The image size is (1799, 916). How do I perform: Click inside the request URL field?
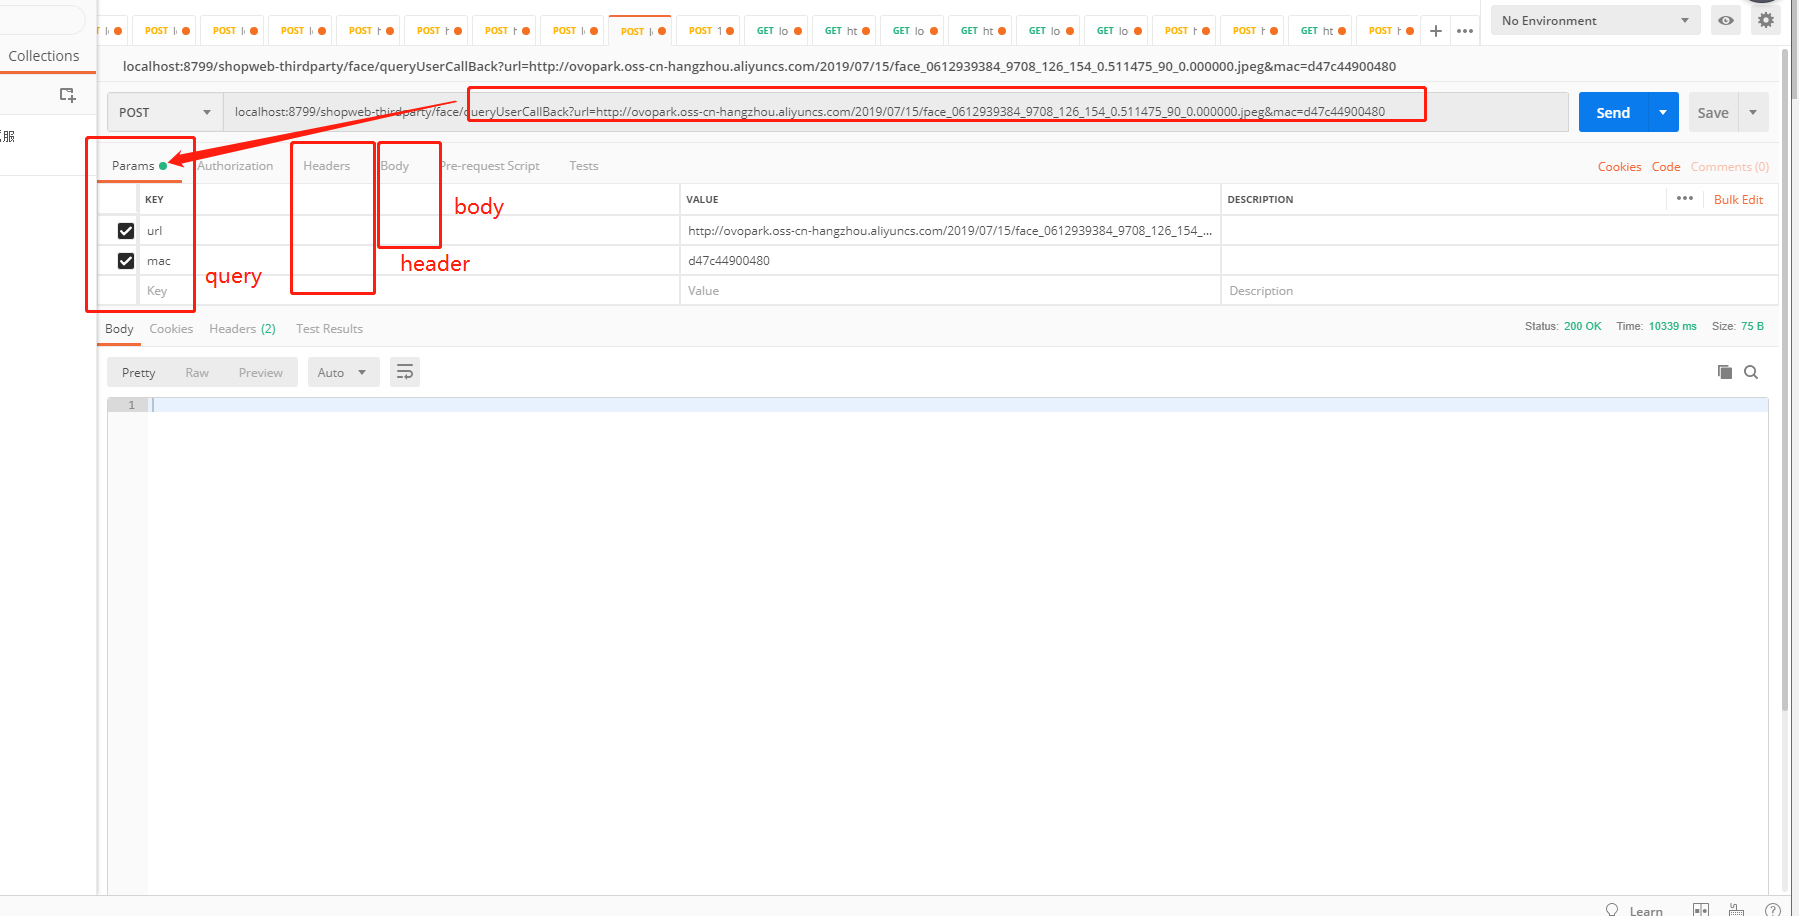pyautogui.click(x=900, y=111)
